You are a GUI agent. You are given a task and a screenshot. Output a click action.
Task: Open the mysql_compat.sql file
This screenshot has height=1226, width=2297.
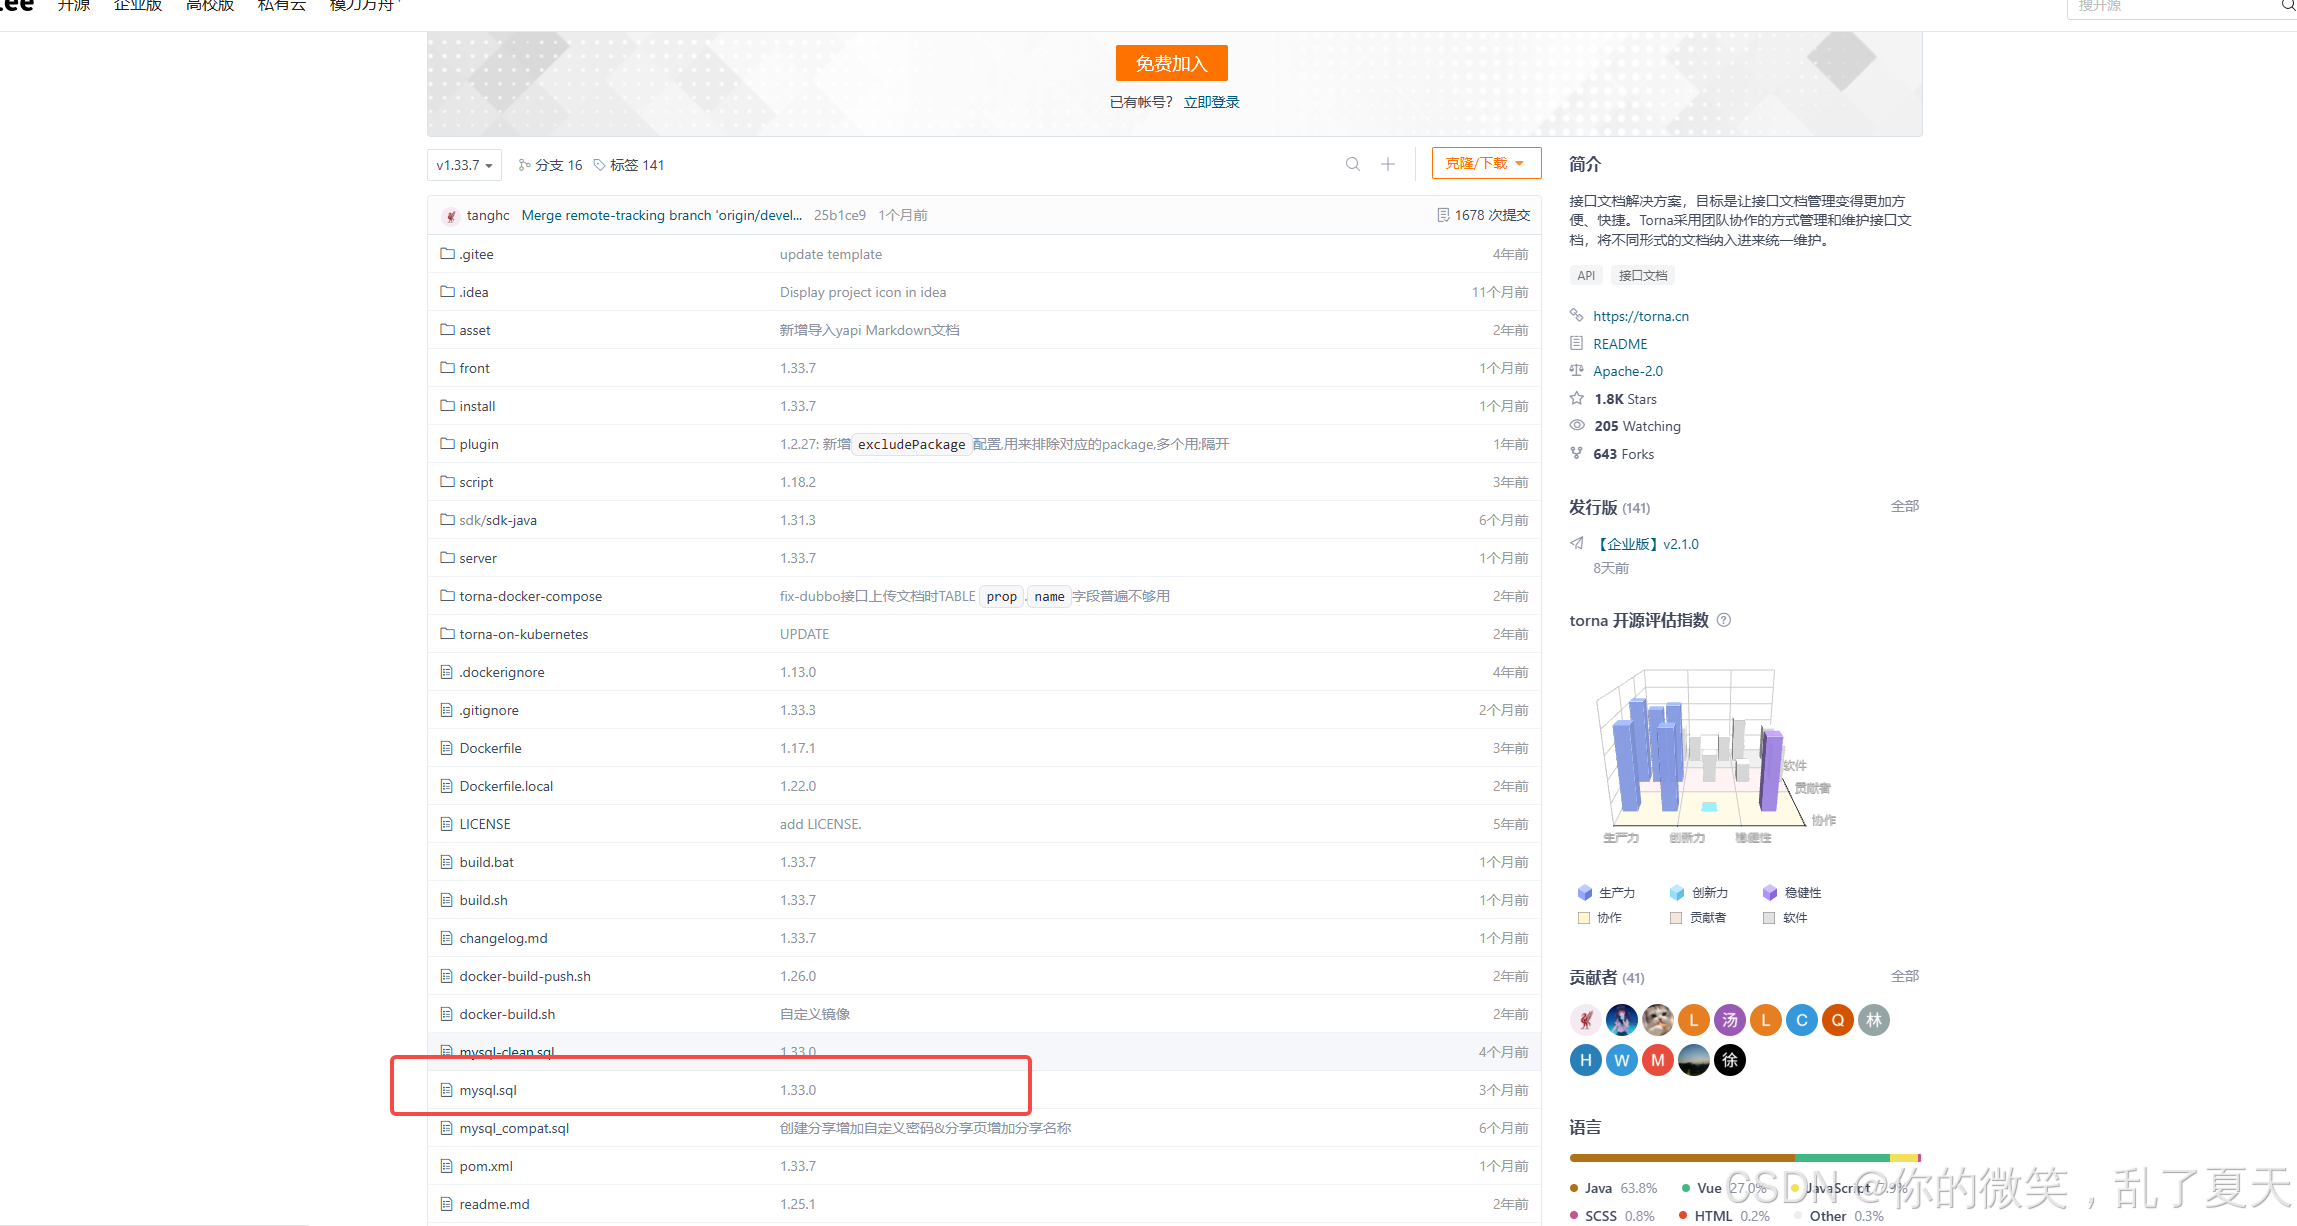coord(514,1128)
